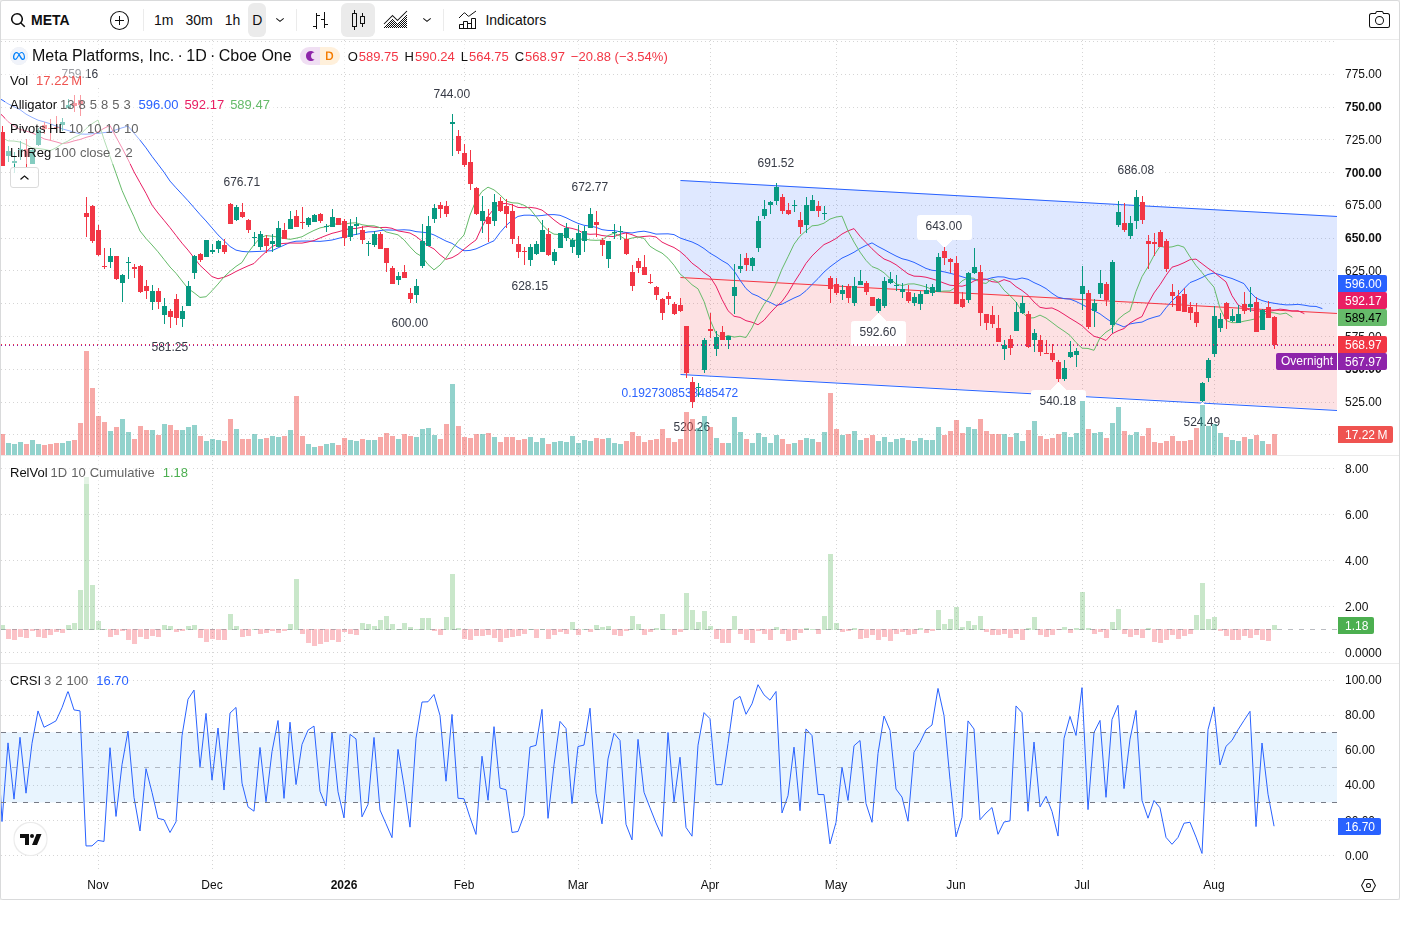Click the 600.00 pivot low label

(410, 323)
